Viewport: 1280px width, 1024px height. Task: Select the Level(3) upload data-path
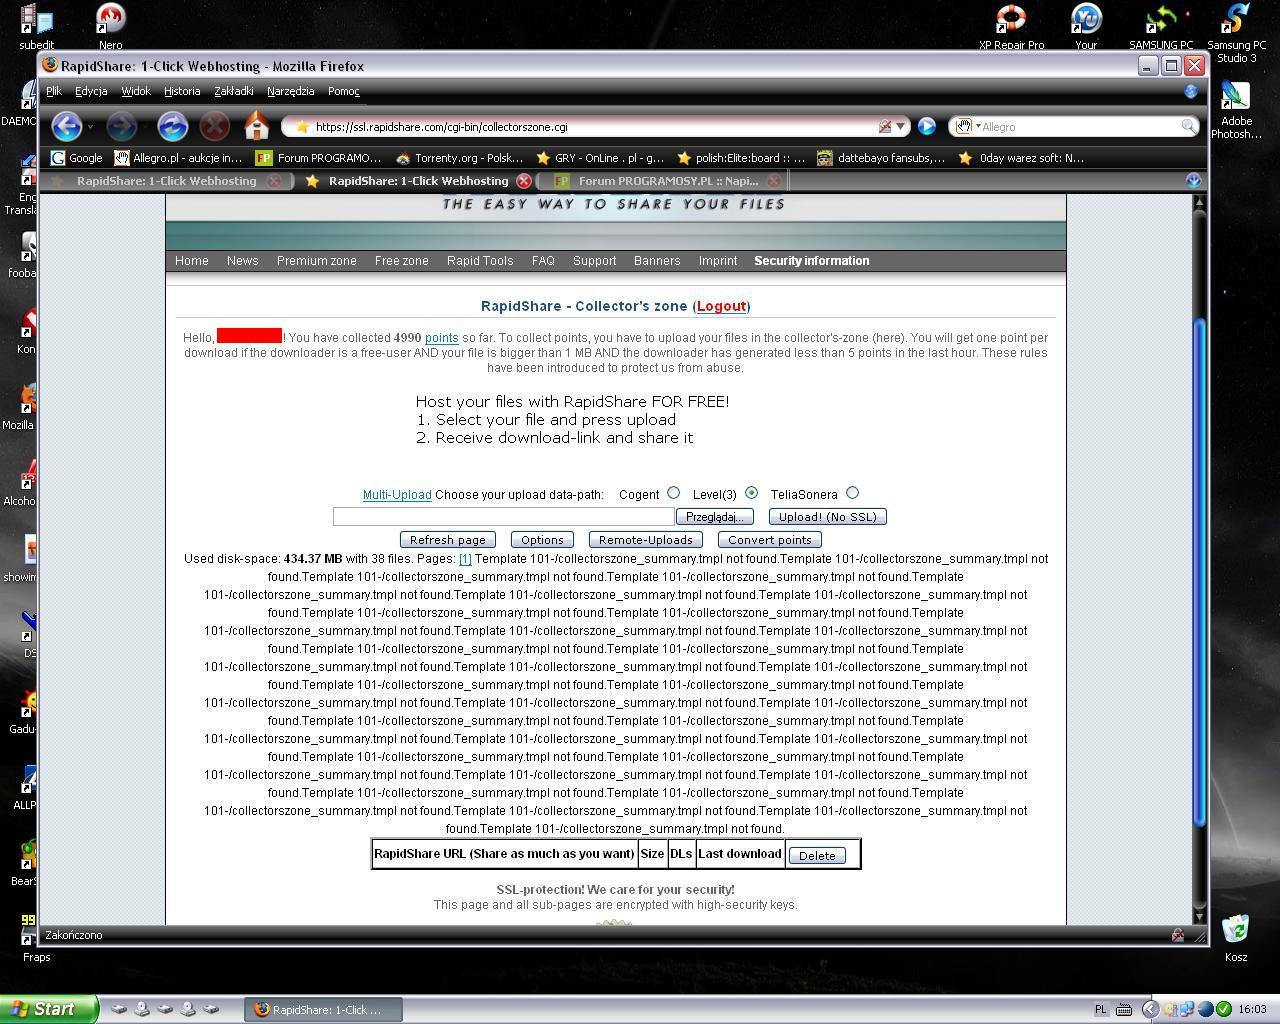tap(751, 493)
